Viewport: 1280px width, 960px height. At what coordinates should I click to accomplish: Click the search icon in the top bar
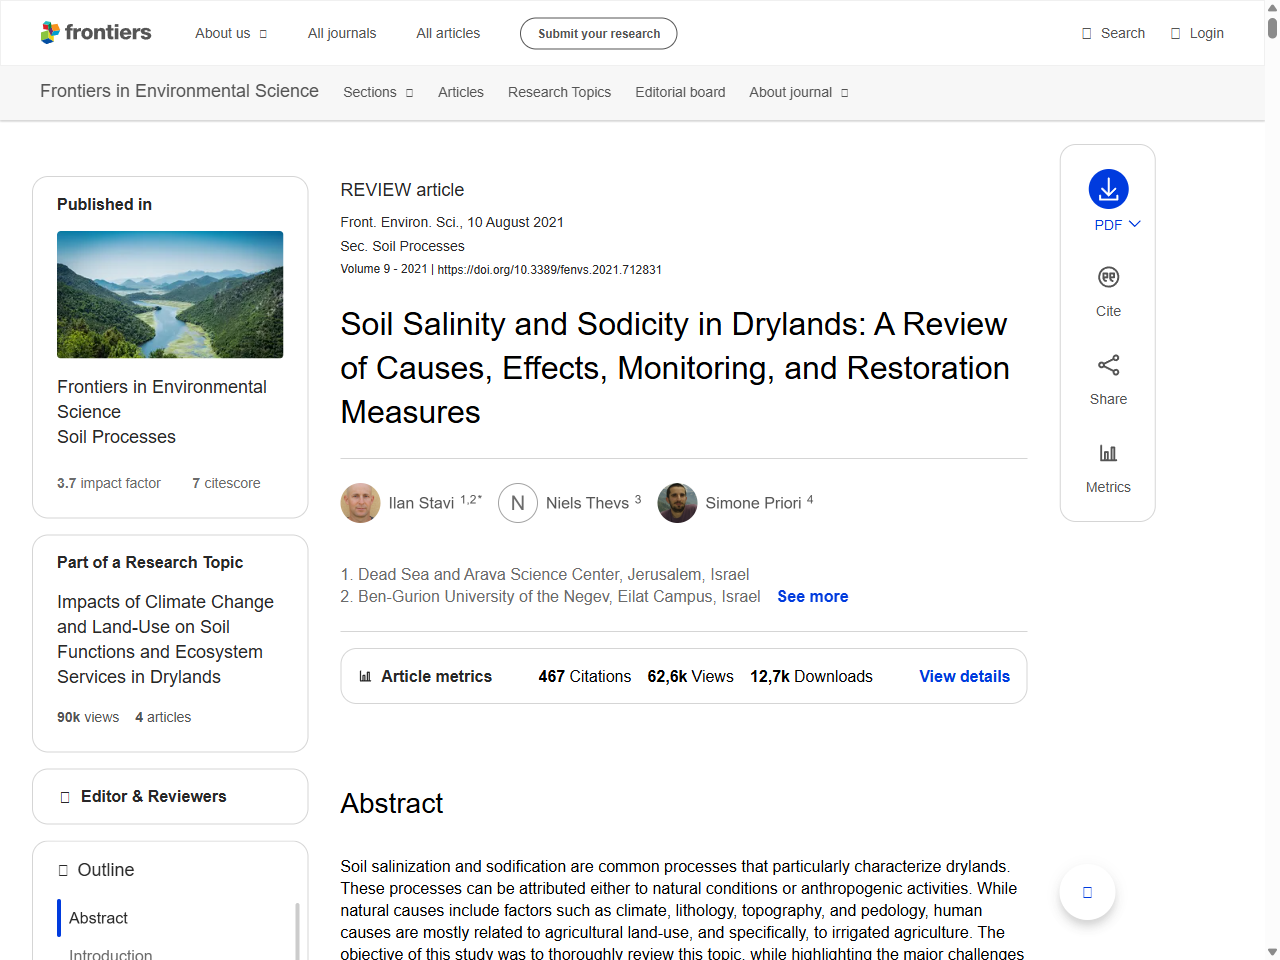1087,33
